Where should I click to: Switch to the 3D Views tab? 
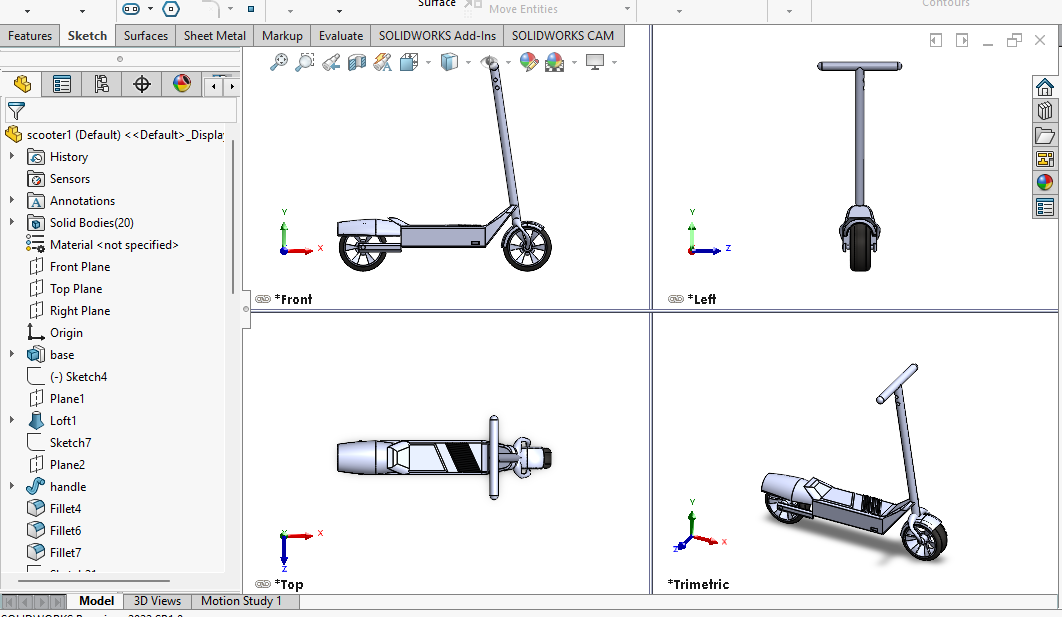(157, 601)
